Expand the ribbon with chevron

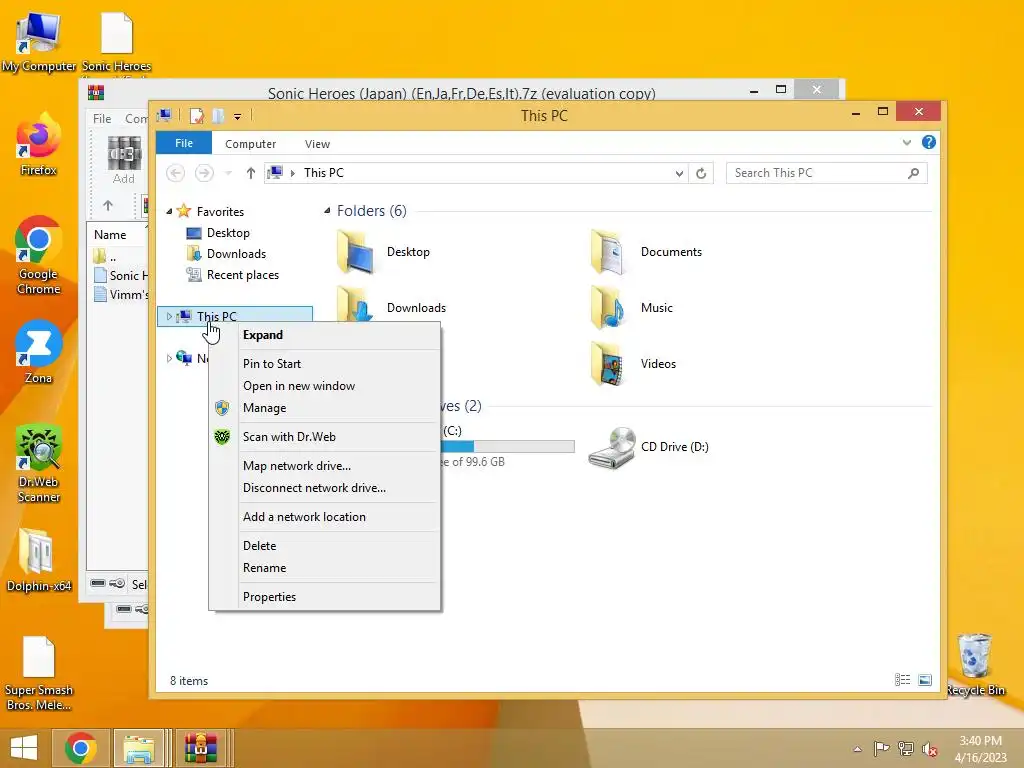[x=906, y=142]
